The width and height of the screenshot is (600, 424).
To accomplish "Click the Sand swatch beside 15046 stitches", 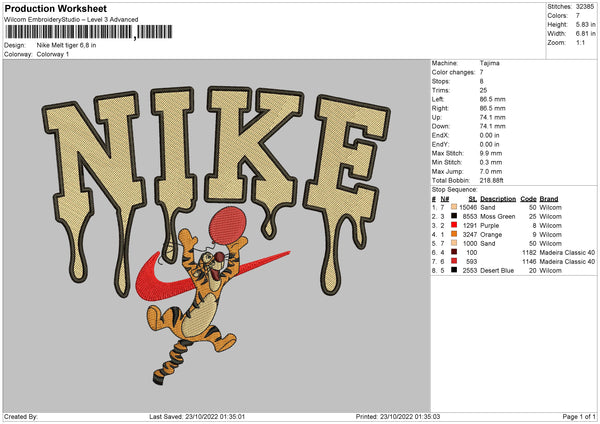I will coord(454,207).
